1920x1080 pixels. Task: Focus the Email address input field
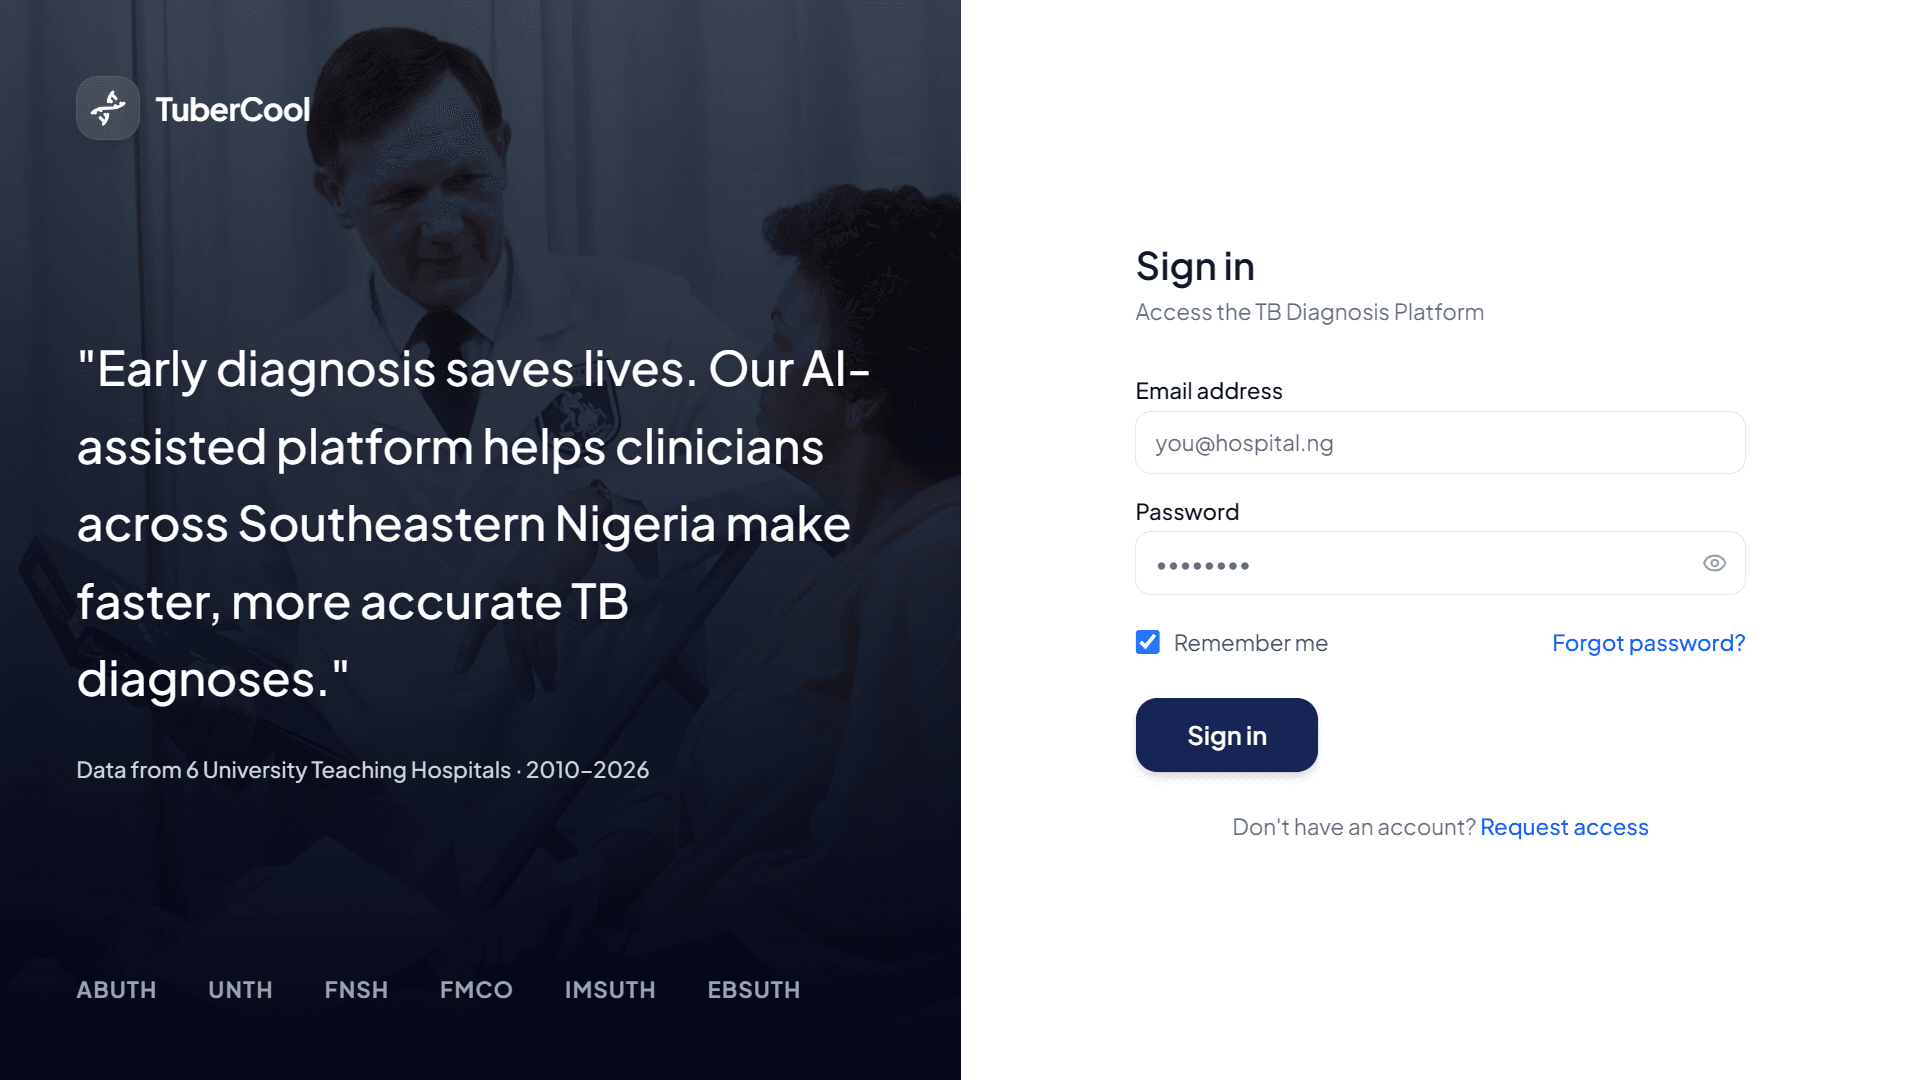[1440, 443]
